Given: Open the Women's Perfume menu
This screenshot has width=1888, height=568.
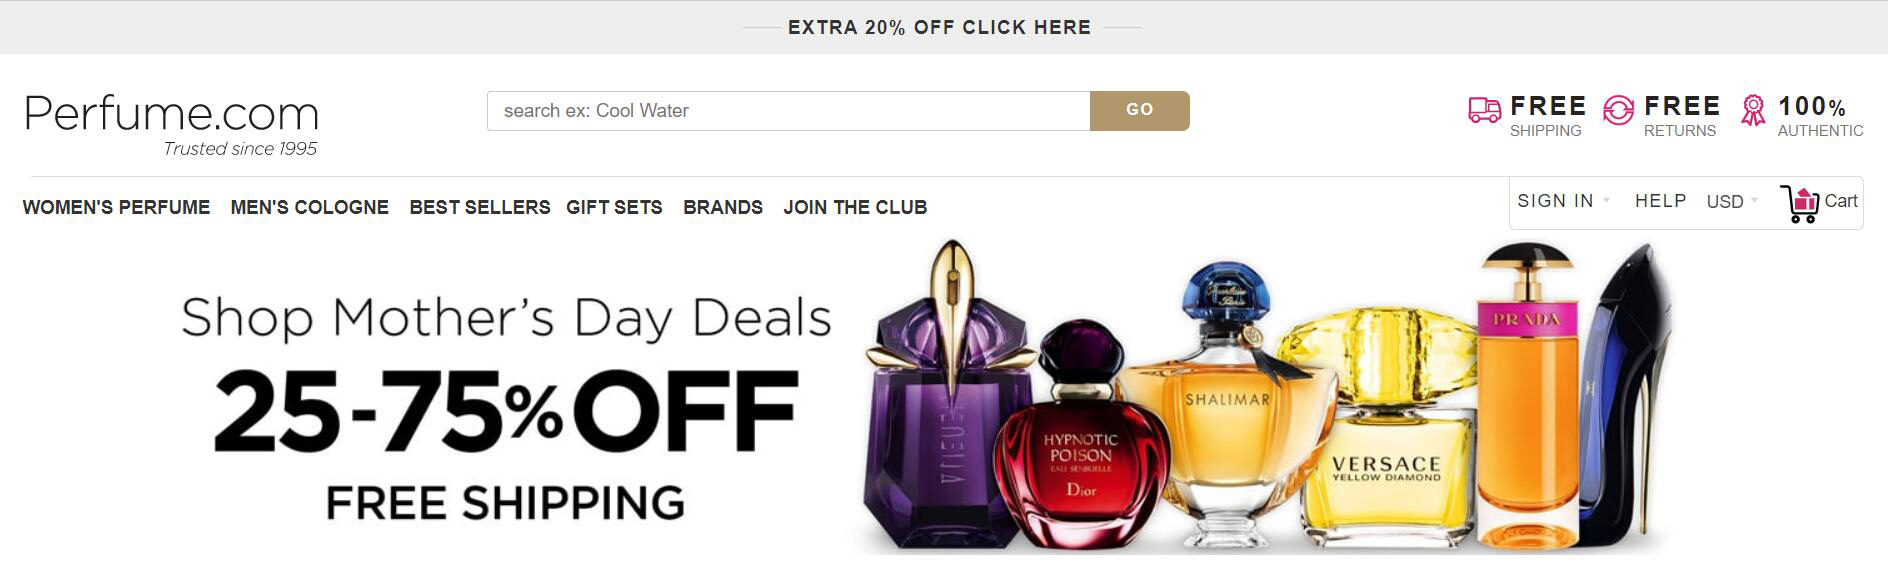Looking at the screenshot, I should point(116,207).
